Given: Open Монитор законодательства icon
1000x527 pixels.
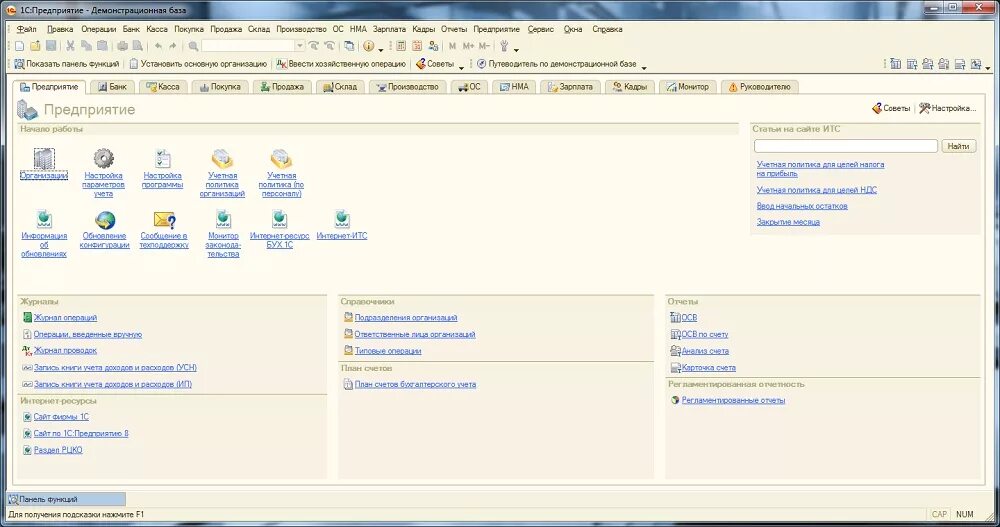Looking at the screenshot, I should [x=223, y=219].
